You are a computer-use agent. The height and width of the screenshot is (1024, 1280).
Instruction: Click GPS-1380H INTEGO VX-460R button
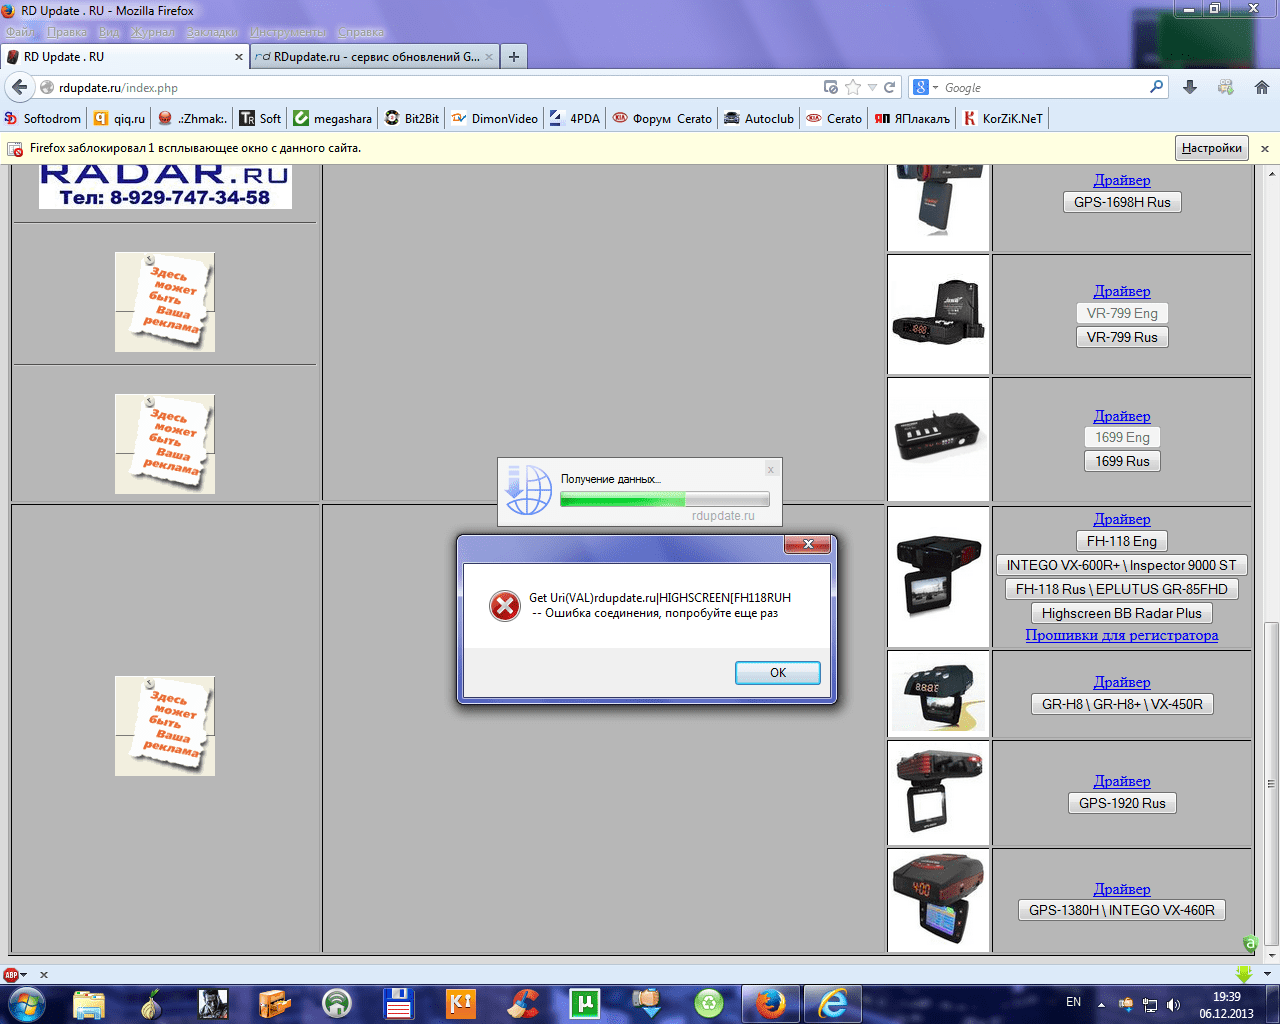point(1122,910)
